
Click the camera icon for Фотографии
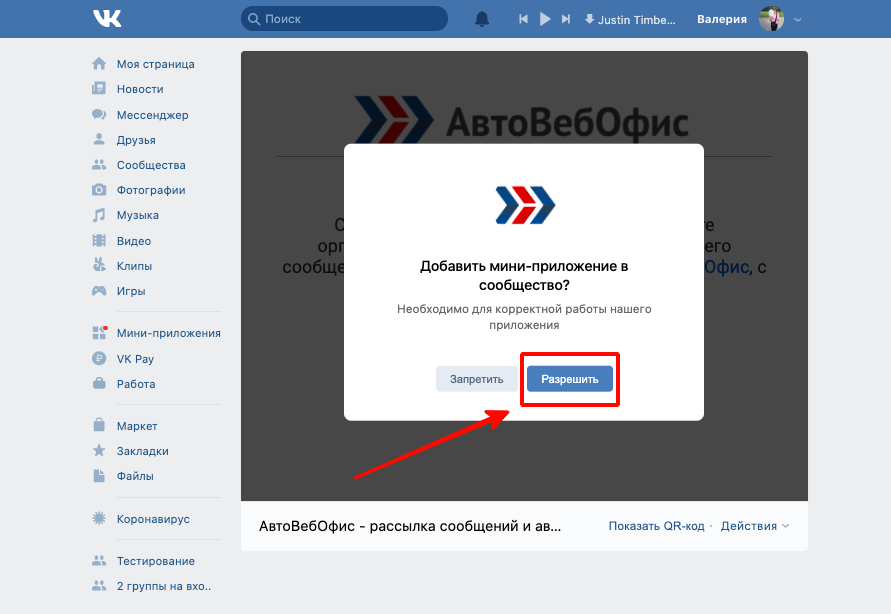(x=99, y=190)
